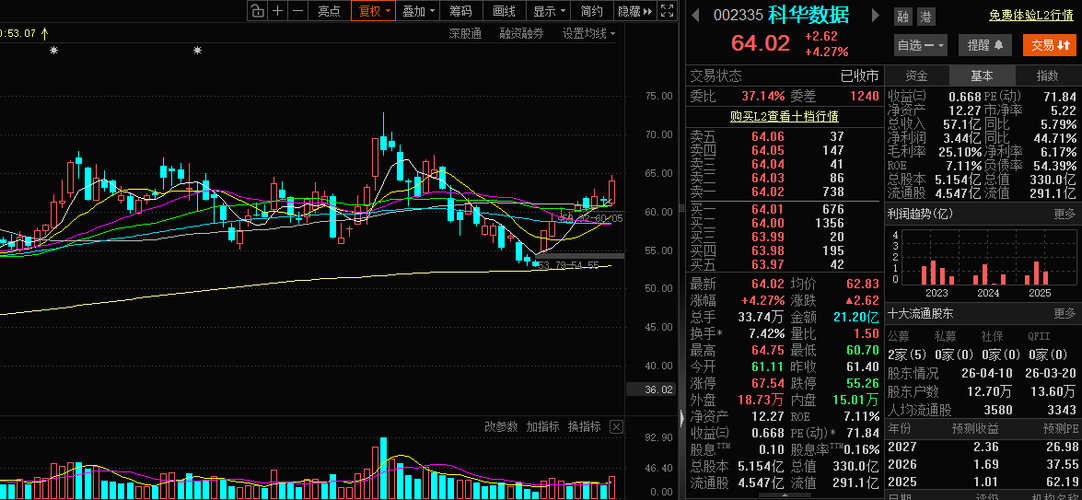Toggle 亮点 highlights on chart
This screenshot has height=500, width=1082.
[x=328, y=10]
